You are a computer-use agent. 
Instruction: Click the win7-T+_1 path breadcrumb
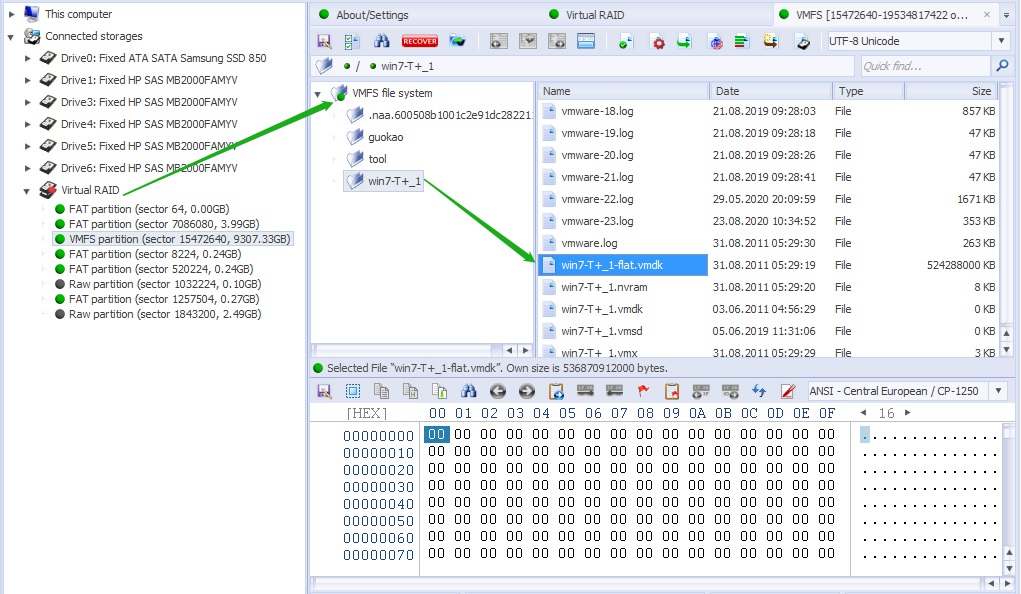click(x=407, y=66)
